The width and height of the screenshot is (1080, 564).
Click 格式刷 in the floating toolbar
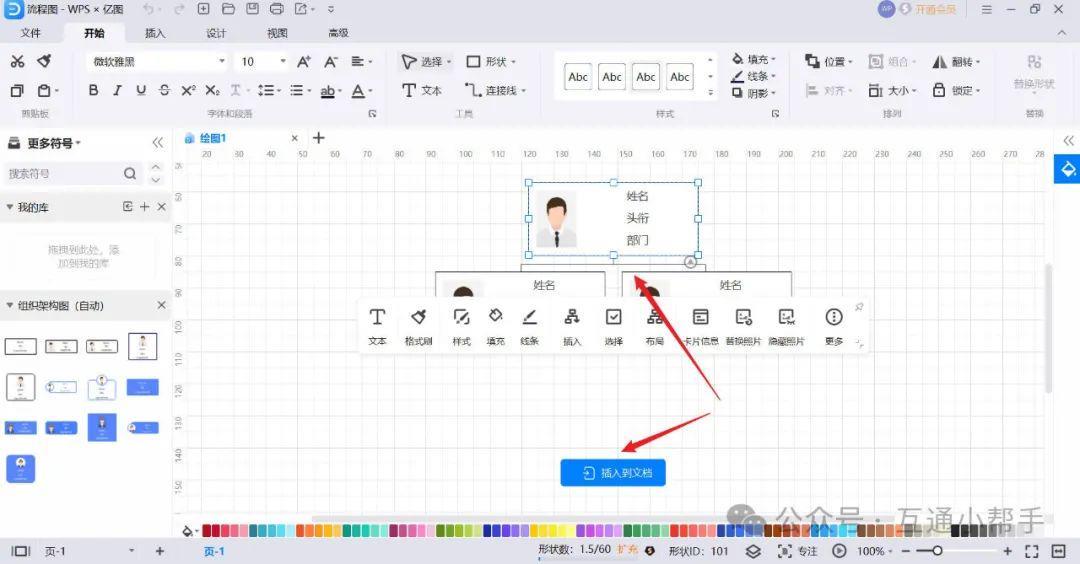coord(418,326)
